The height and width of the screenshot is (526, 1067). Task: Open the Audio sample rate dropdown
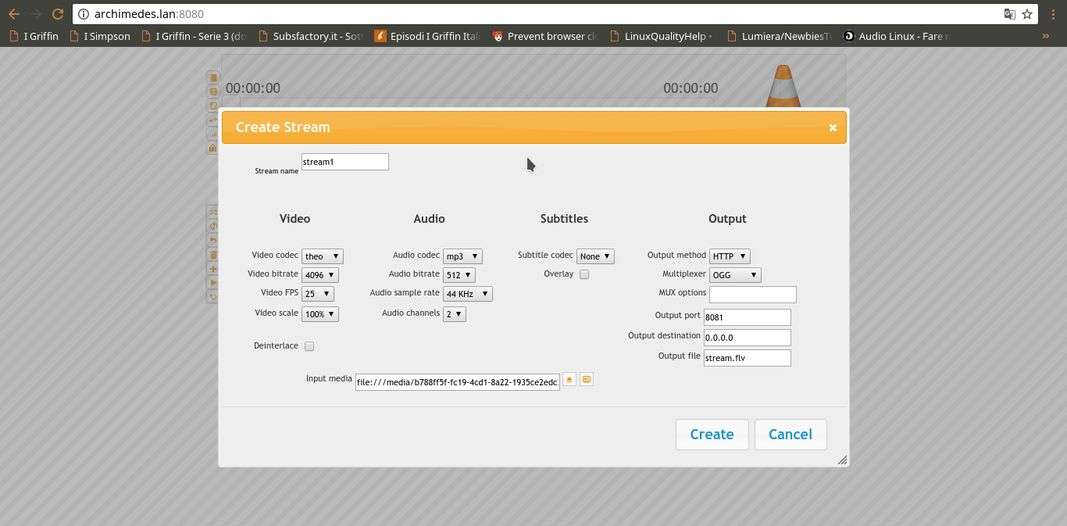click(467, 294)
